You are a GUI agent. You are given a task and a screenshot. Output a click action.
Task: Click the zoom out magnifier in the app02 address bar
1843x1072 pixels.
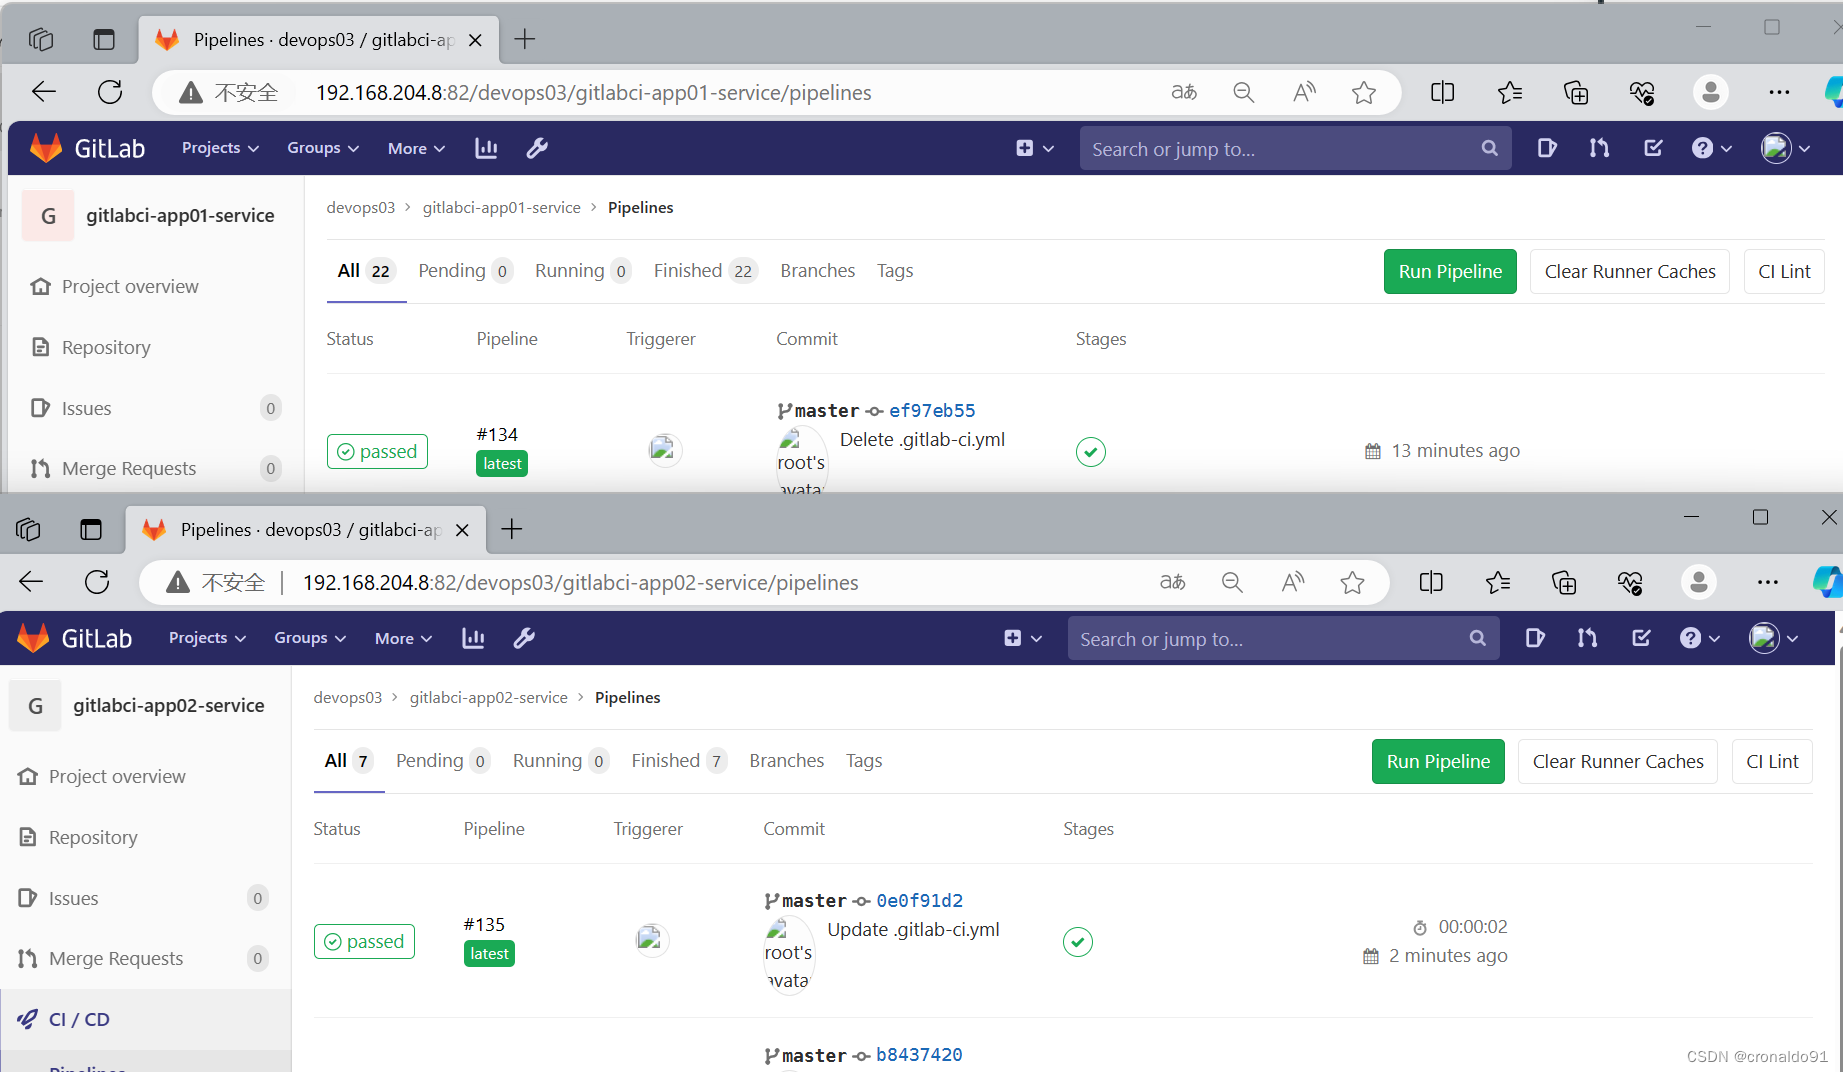pyautogui.click(x=1232, y=582)
